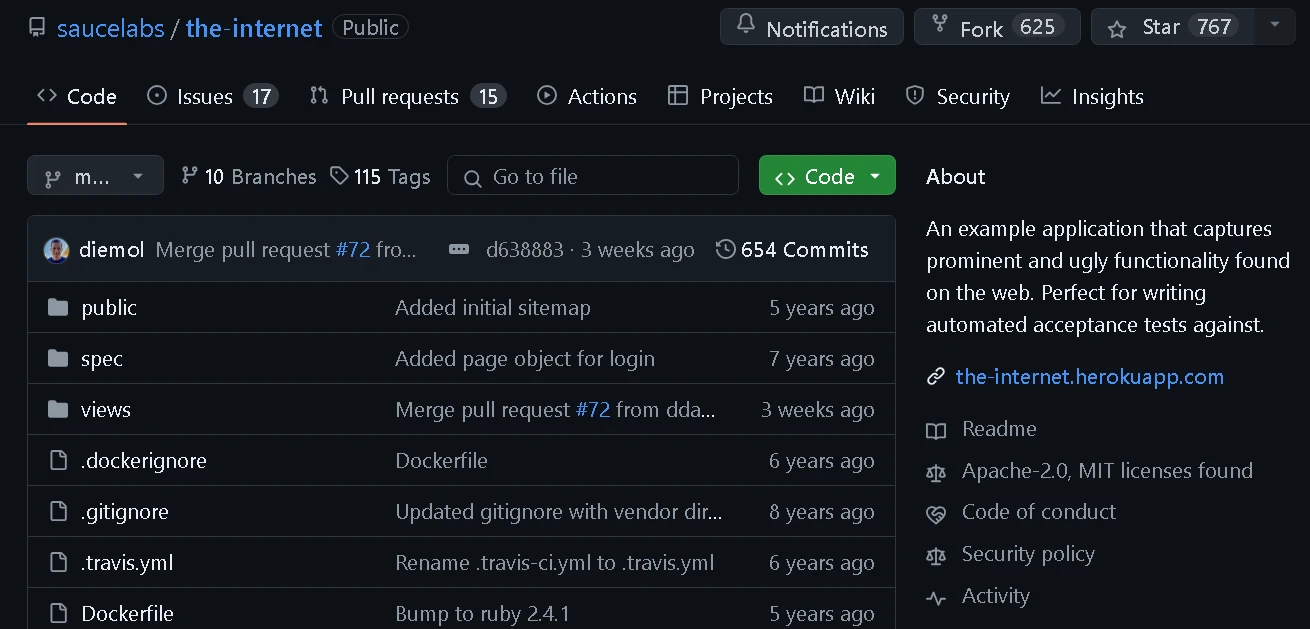
Task: Open the saucelabs owner link
Action: (x=111, y=28)
